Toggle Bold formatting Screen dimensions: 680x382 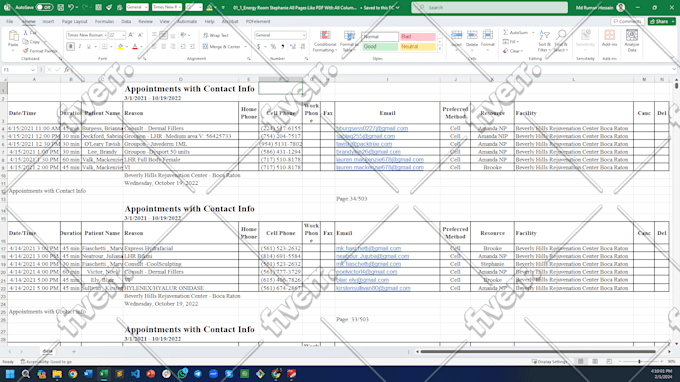(71, 46)
